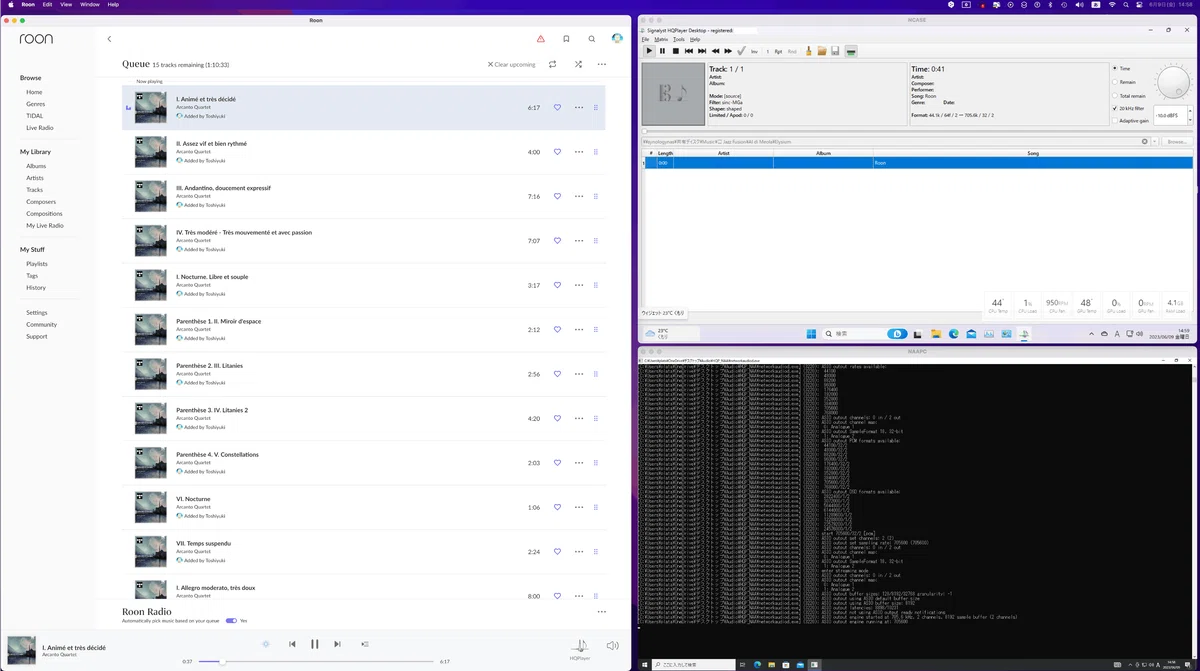Open HQPlayer Tools menu
The width and height of the screenshot is (1200, 671).
click(x=679, y=39)
